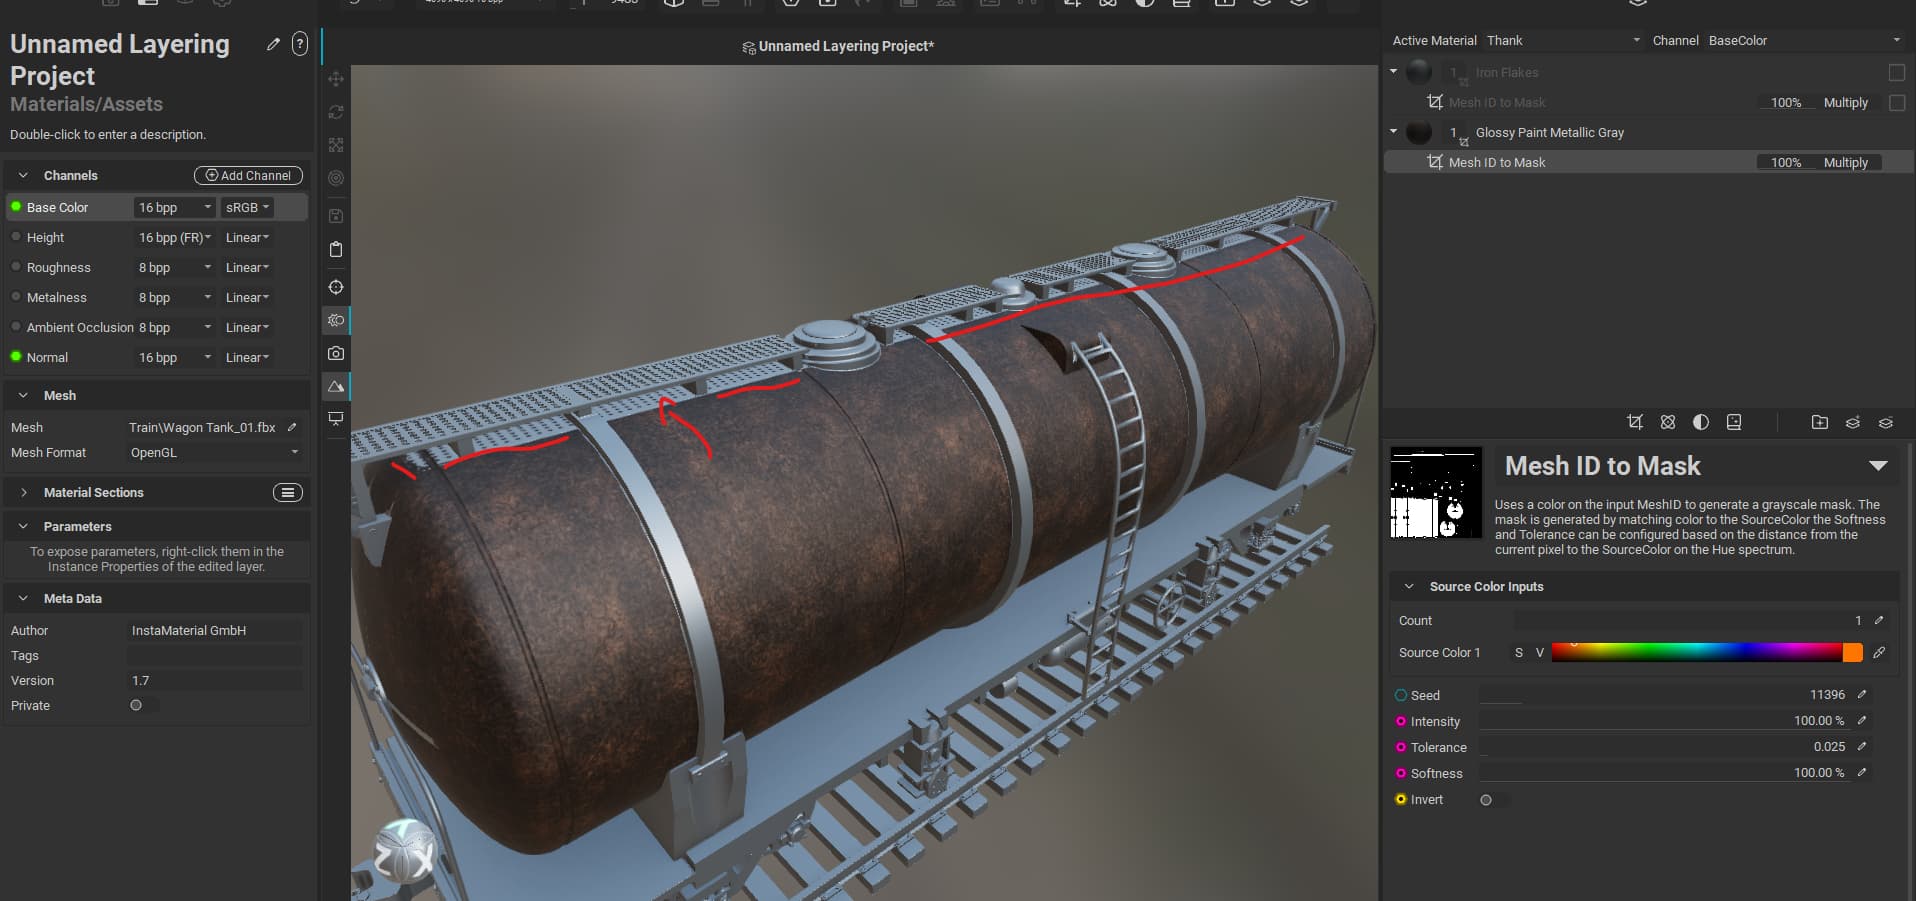Click the half-filled circle icon above Mesh ID panel

(1700, 422)
